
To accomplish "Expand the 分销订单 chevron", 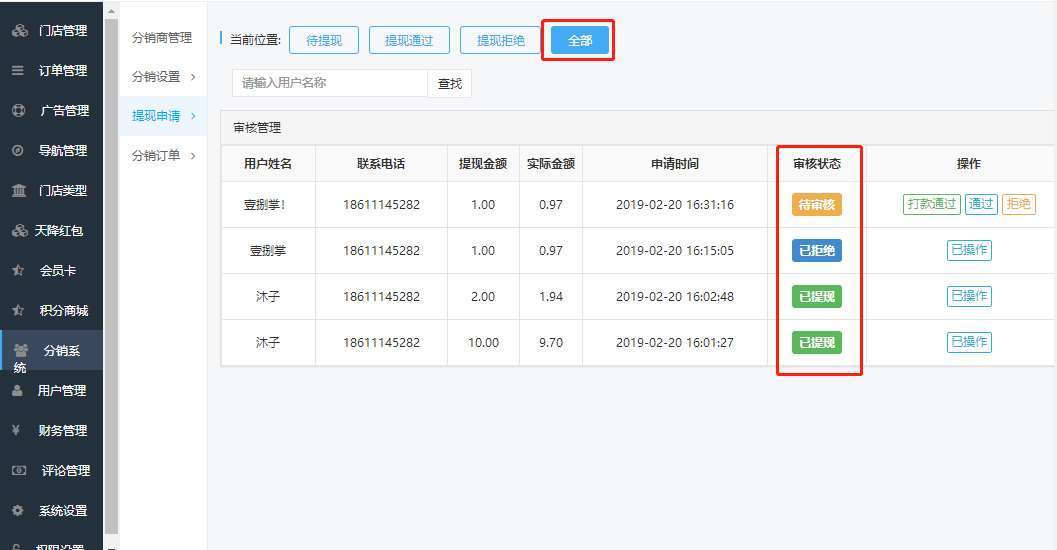I will tap(193, 156).
